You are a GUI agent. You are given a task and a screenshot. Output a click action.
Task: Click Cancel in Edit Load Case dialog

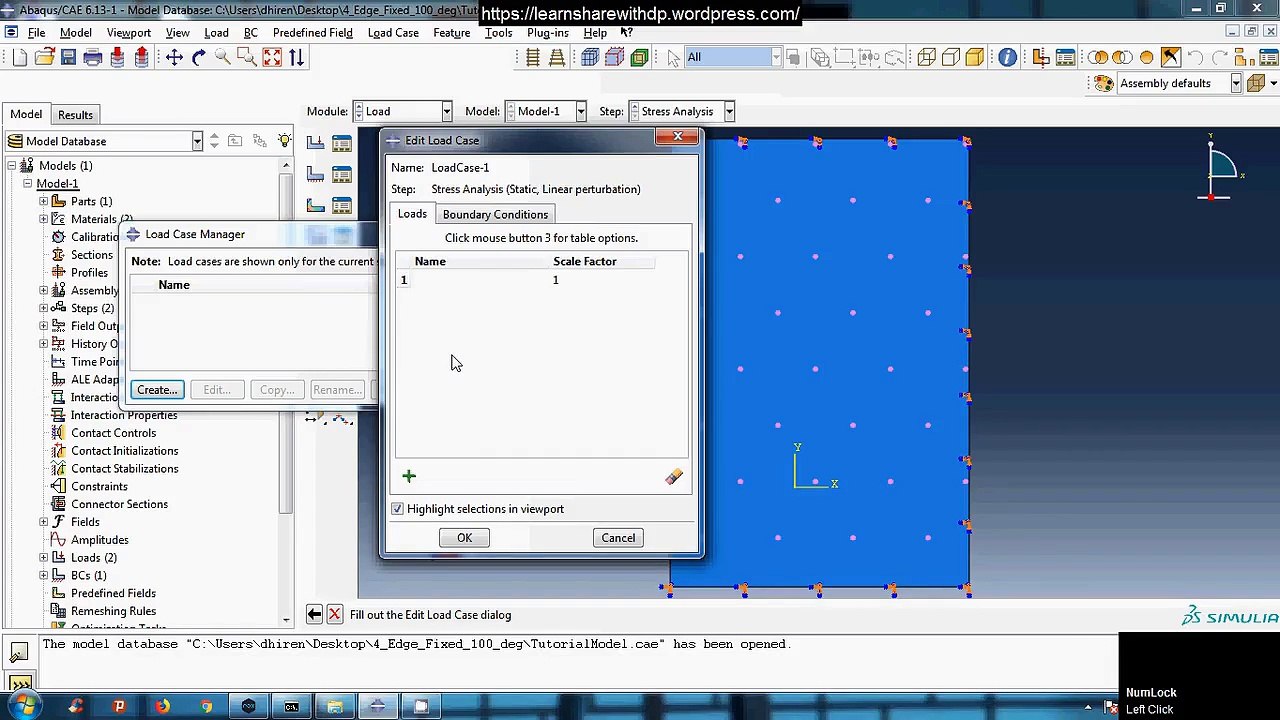click(x=618, y=538)
